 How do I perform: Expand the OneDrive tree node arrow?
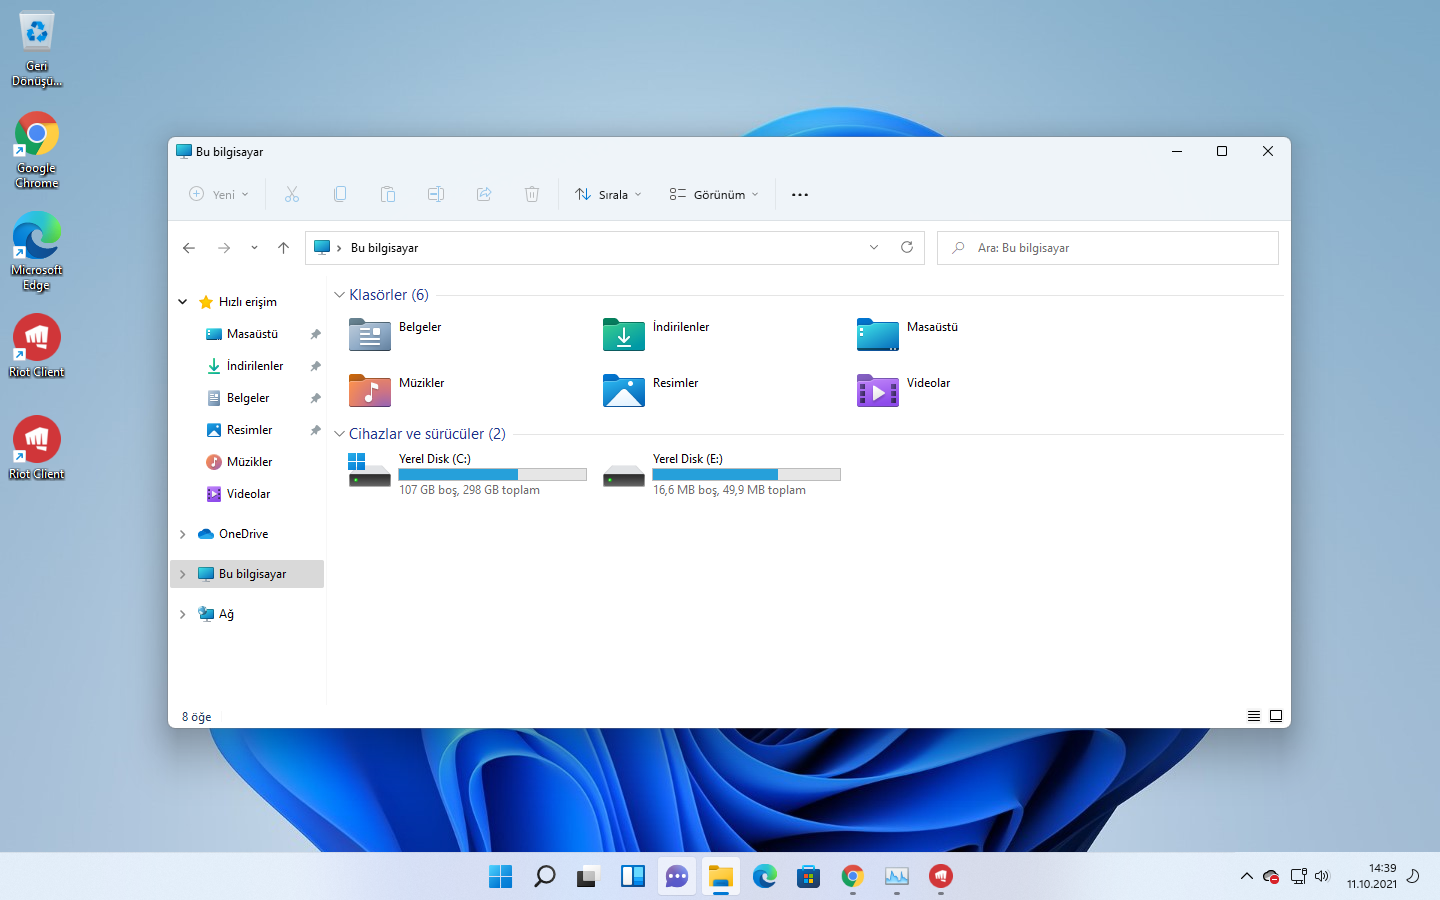tap(183, 534)
